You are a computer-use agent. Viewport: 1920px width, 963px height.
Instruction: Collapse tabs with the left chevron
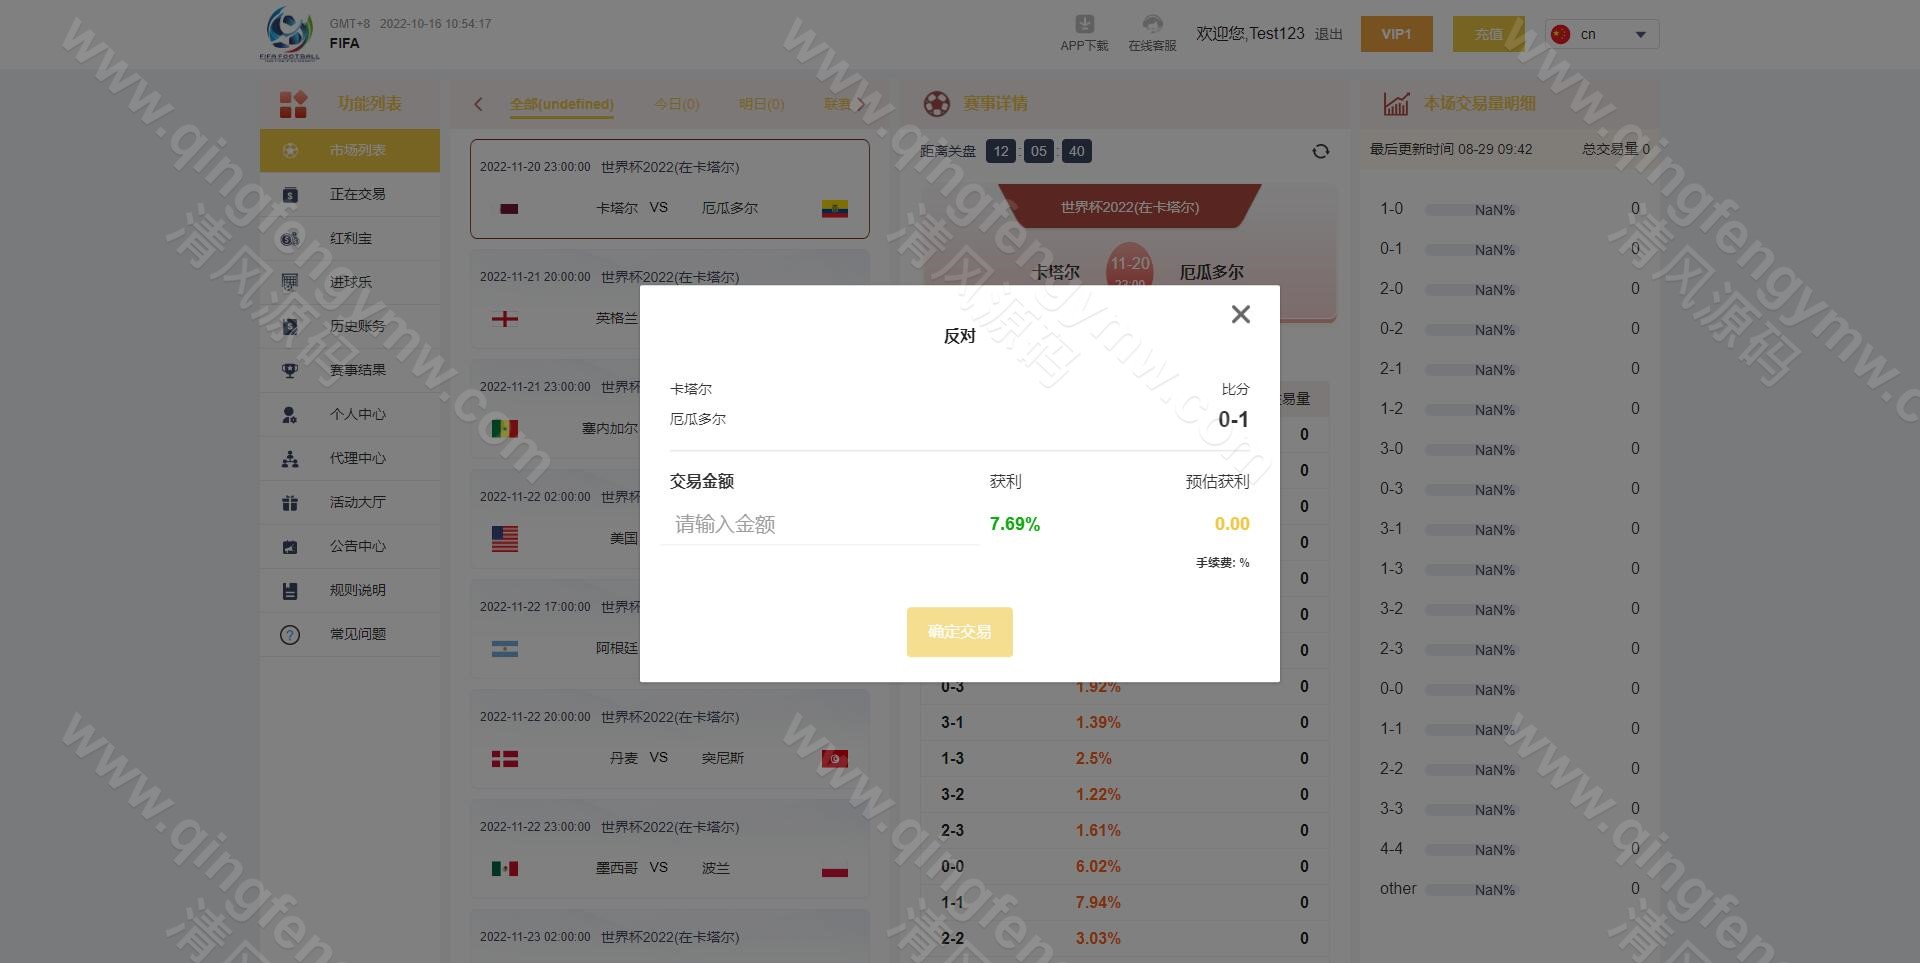(478, 104)
